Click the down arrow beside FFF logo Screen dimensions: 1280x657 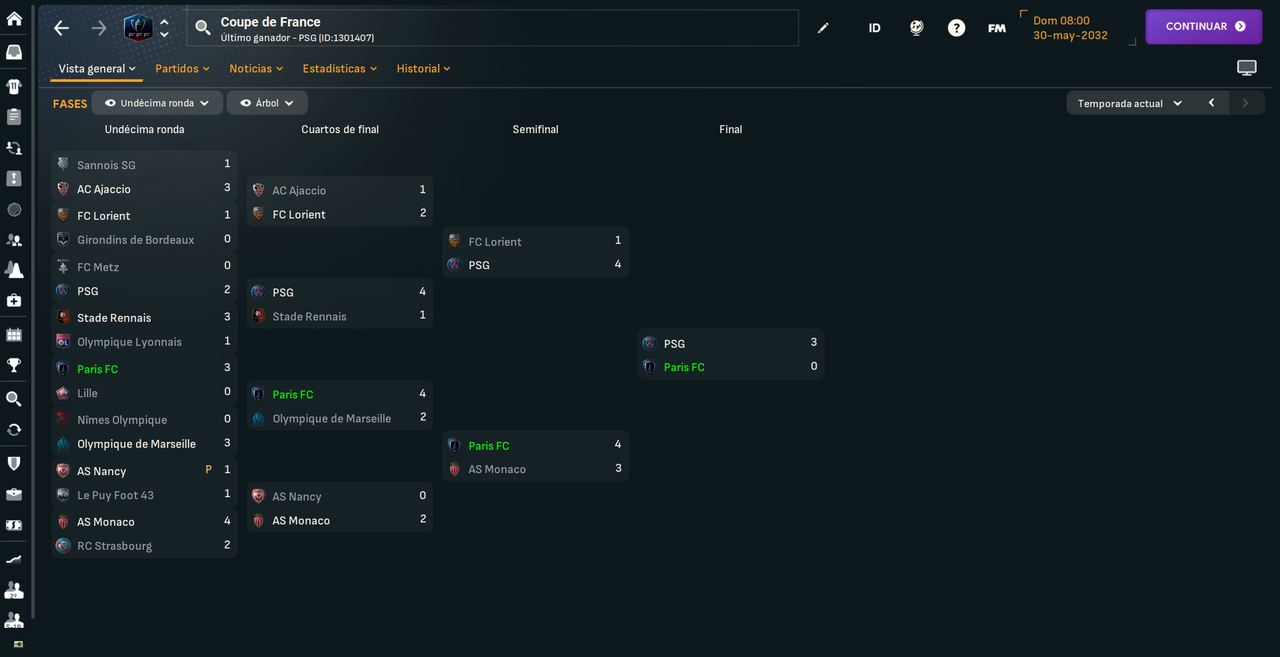tap(165, 34)
